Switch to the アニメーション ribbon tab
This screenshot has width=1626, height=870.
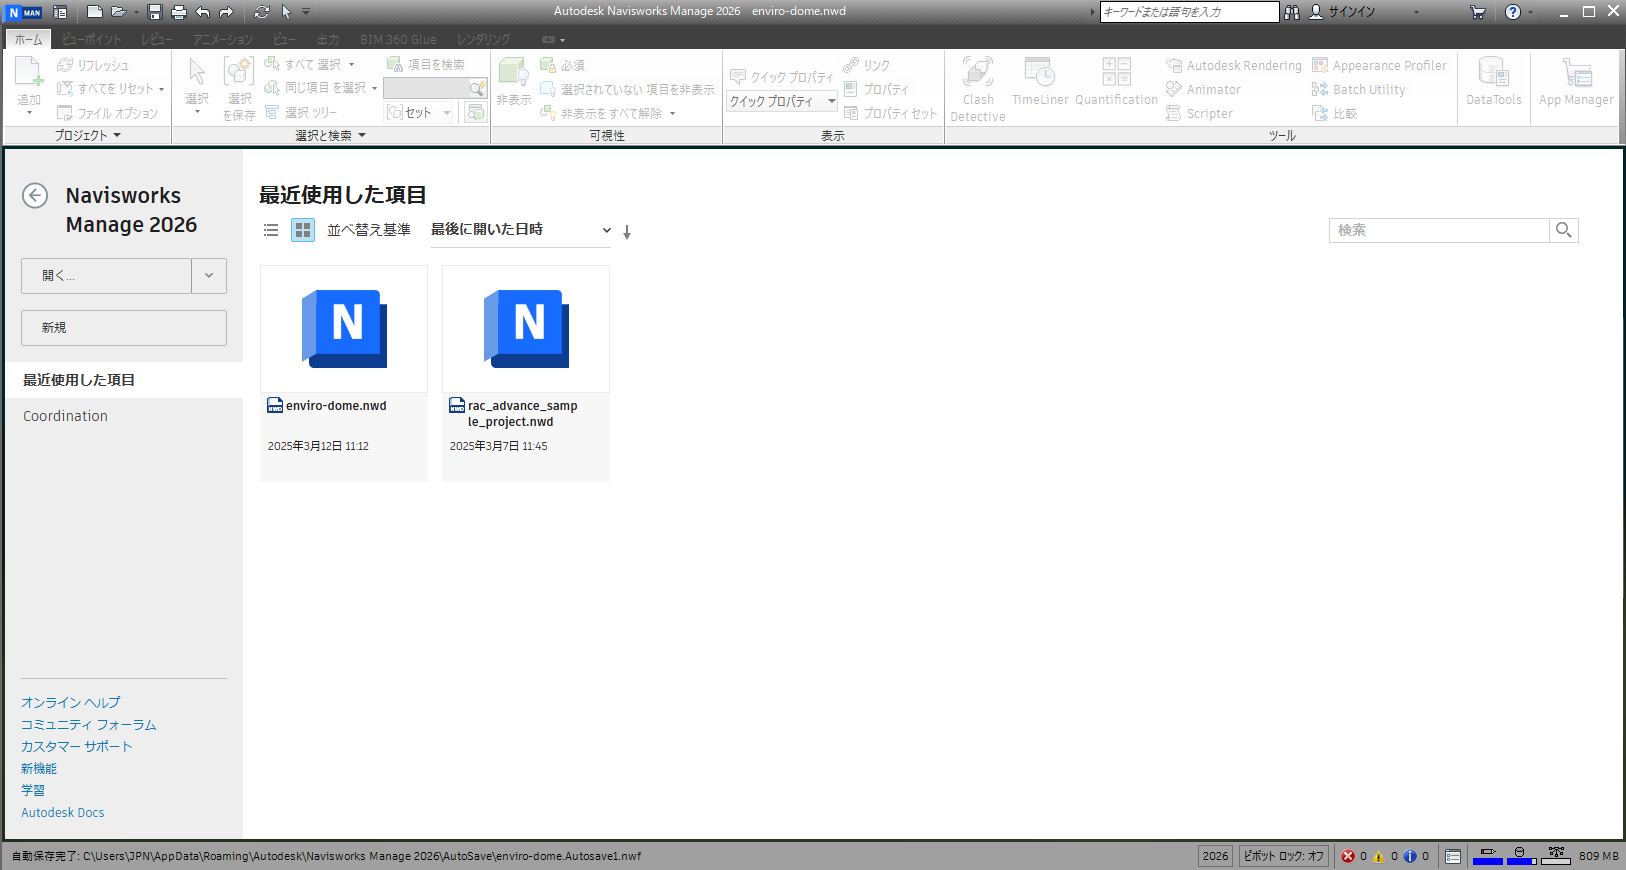pos(223,39)
